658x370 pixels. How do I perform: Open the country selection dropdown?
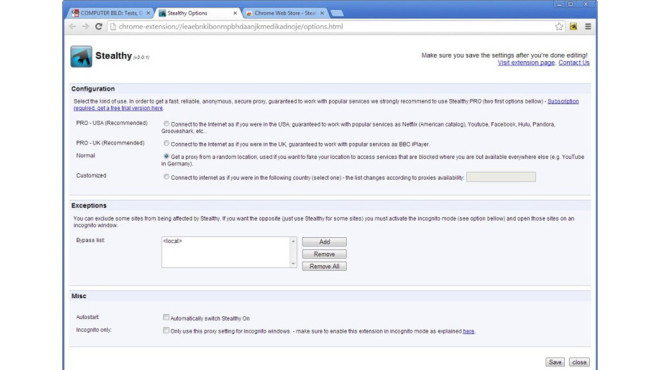coord(501,177)
